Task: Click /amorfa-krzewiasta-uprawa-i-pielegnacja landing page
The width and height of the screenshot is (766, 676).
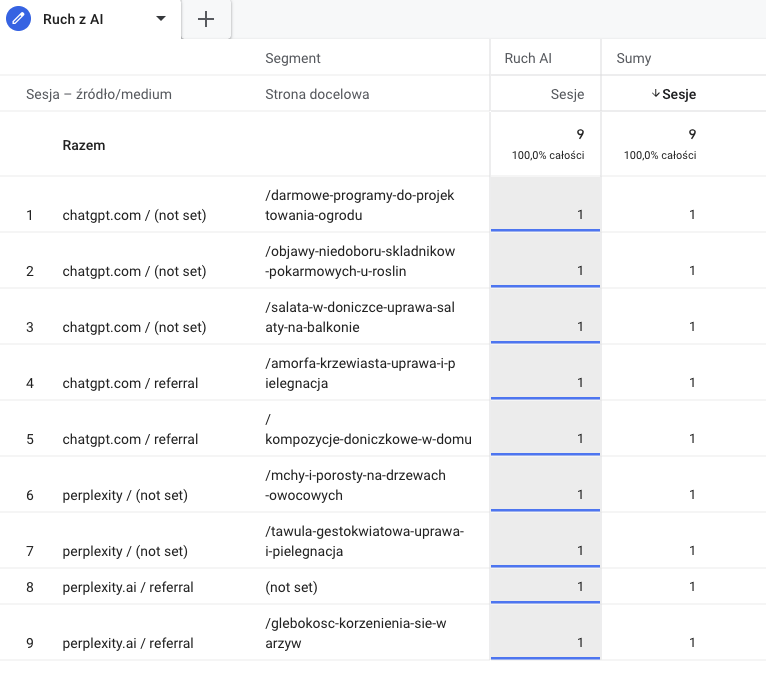Action: (x=359, y=373)
